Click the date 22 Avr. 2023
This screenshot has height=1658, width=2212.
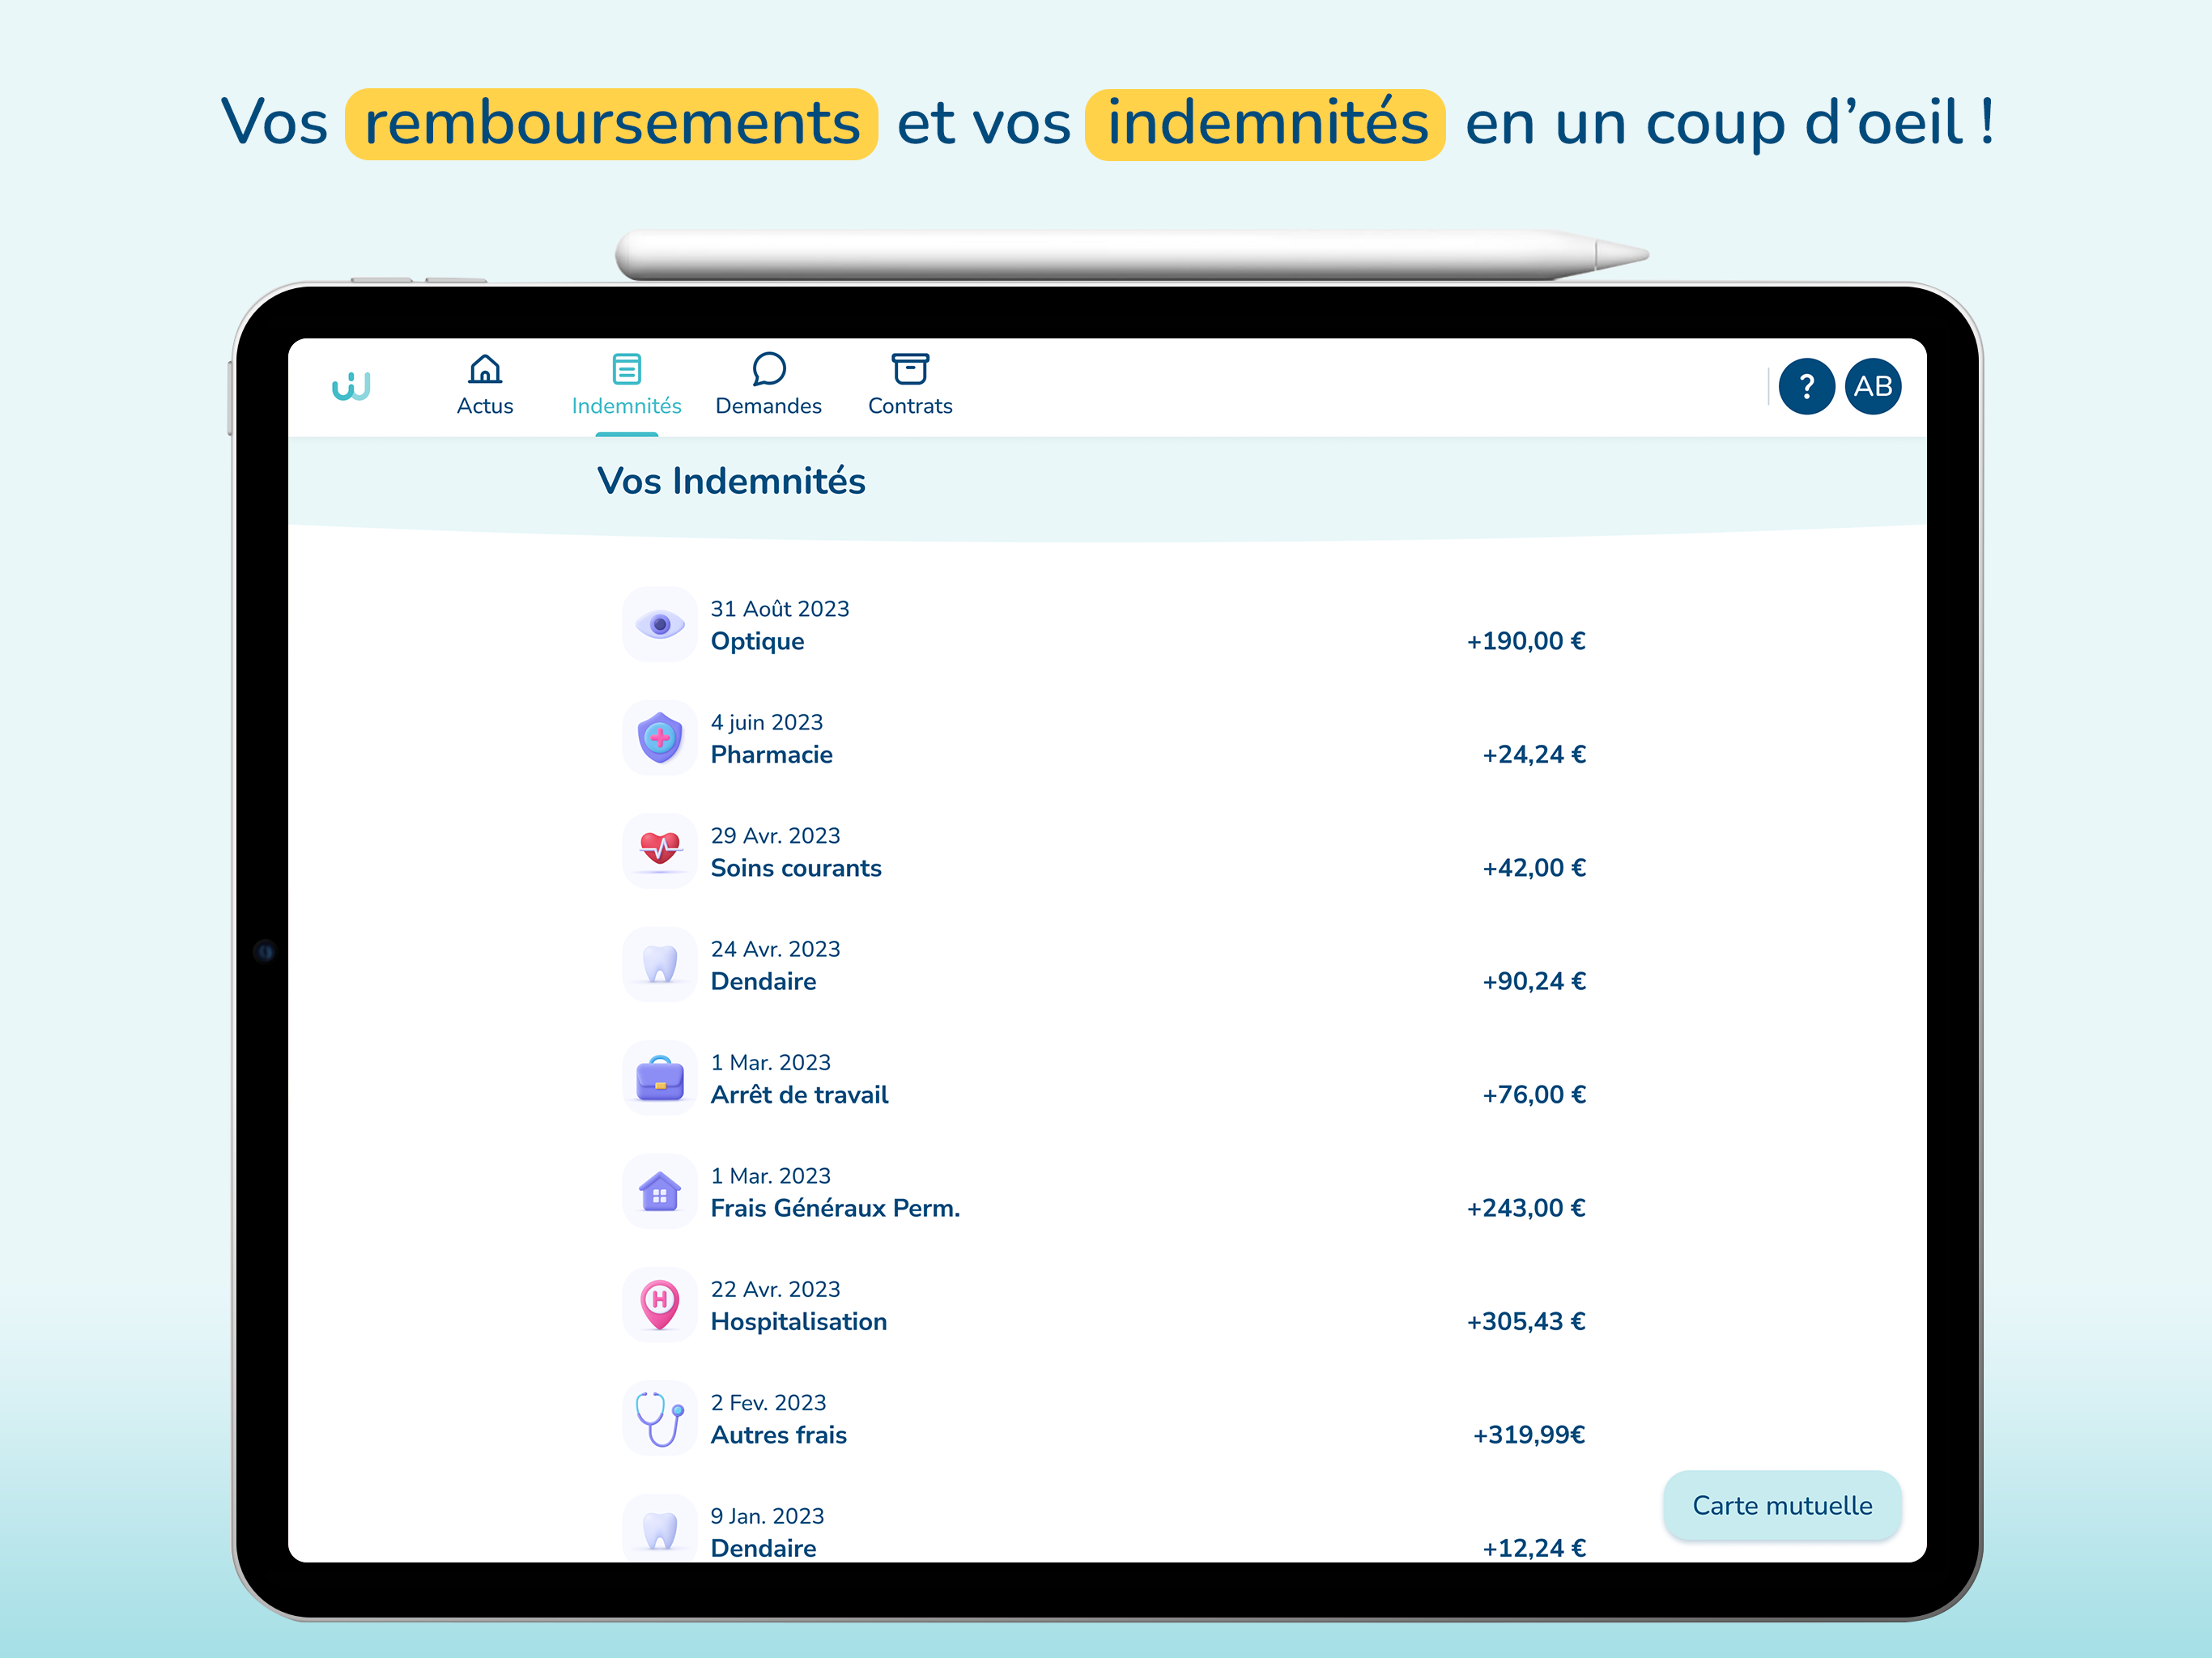pyautogui.click(x=775, y=1289)
